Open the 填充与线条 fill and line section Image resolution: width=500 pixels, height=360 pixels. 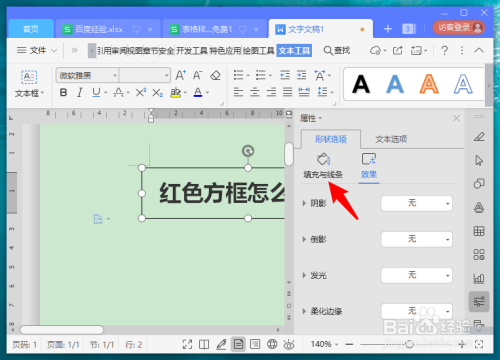[x=323, y=166]
